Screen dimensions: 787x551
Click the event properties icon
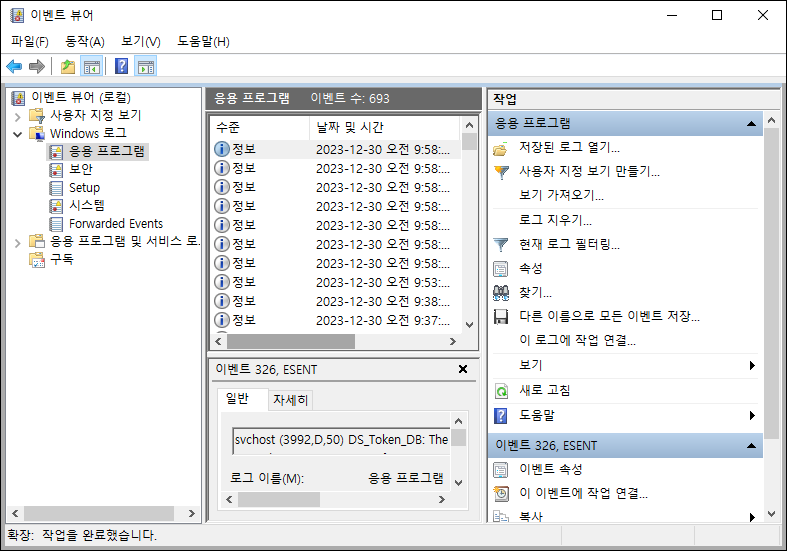(501, 470)
